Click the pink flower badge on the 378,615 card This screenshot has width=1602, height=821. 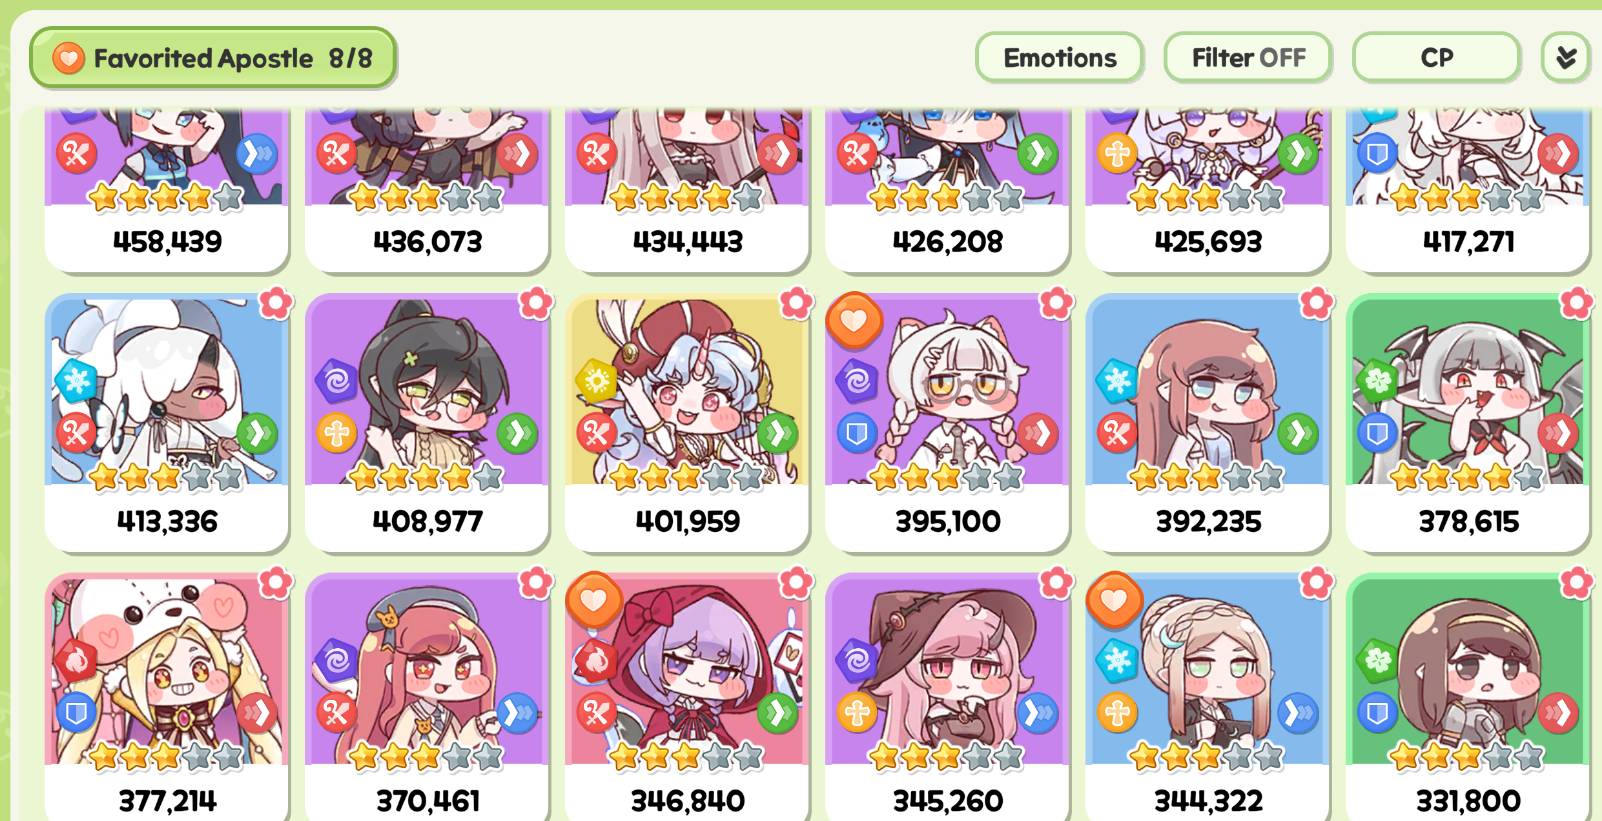coord(1576,303)
